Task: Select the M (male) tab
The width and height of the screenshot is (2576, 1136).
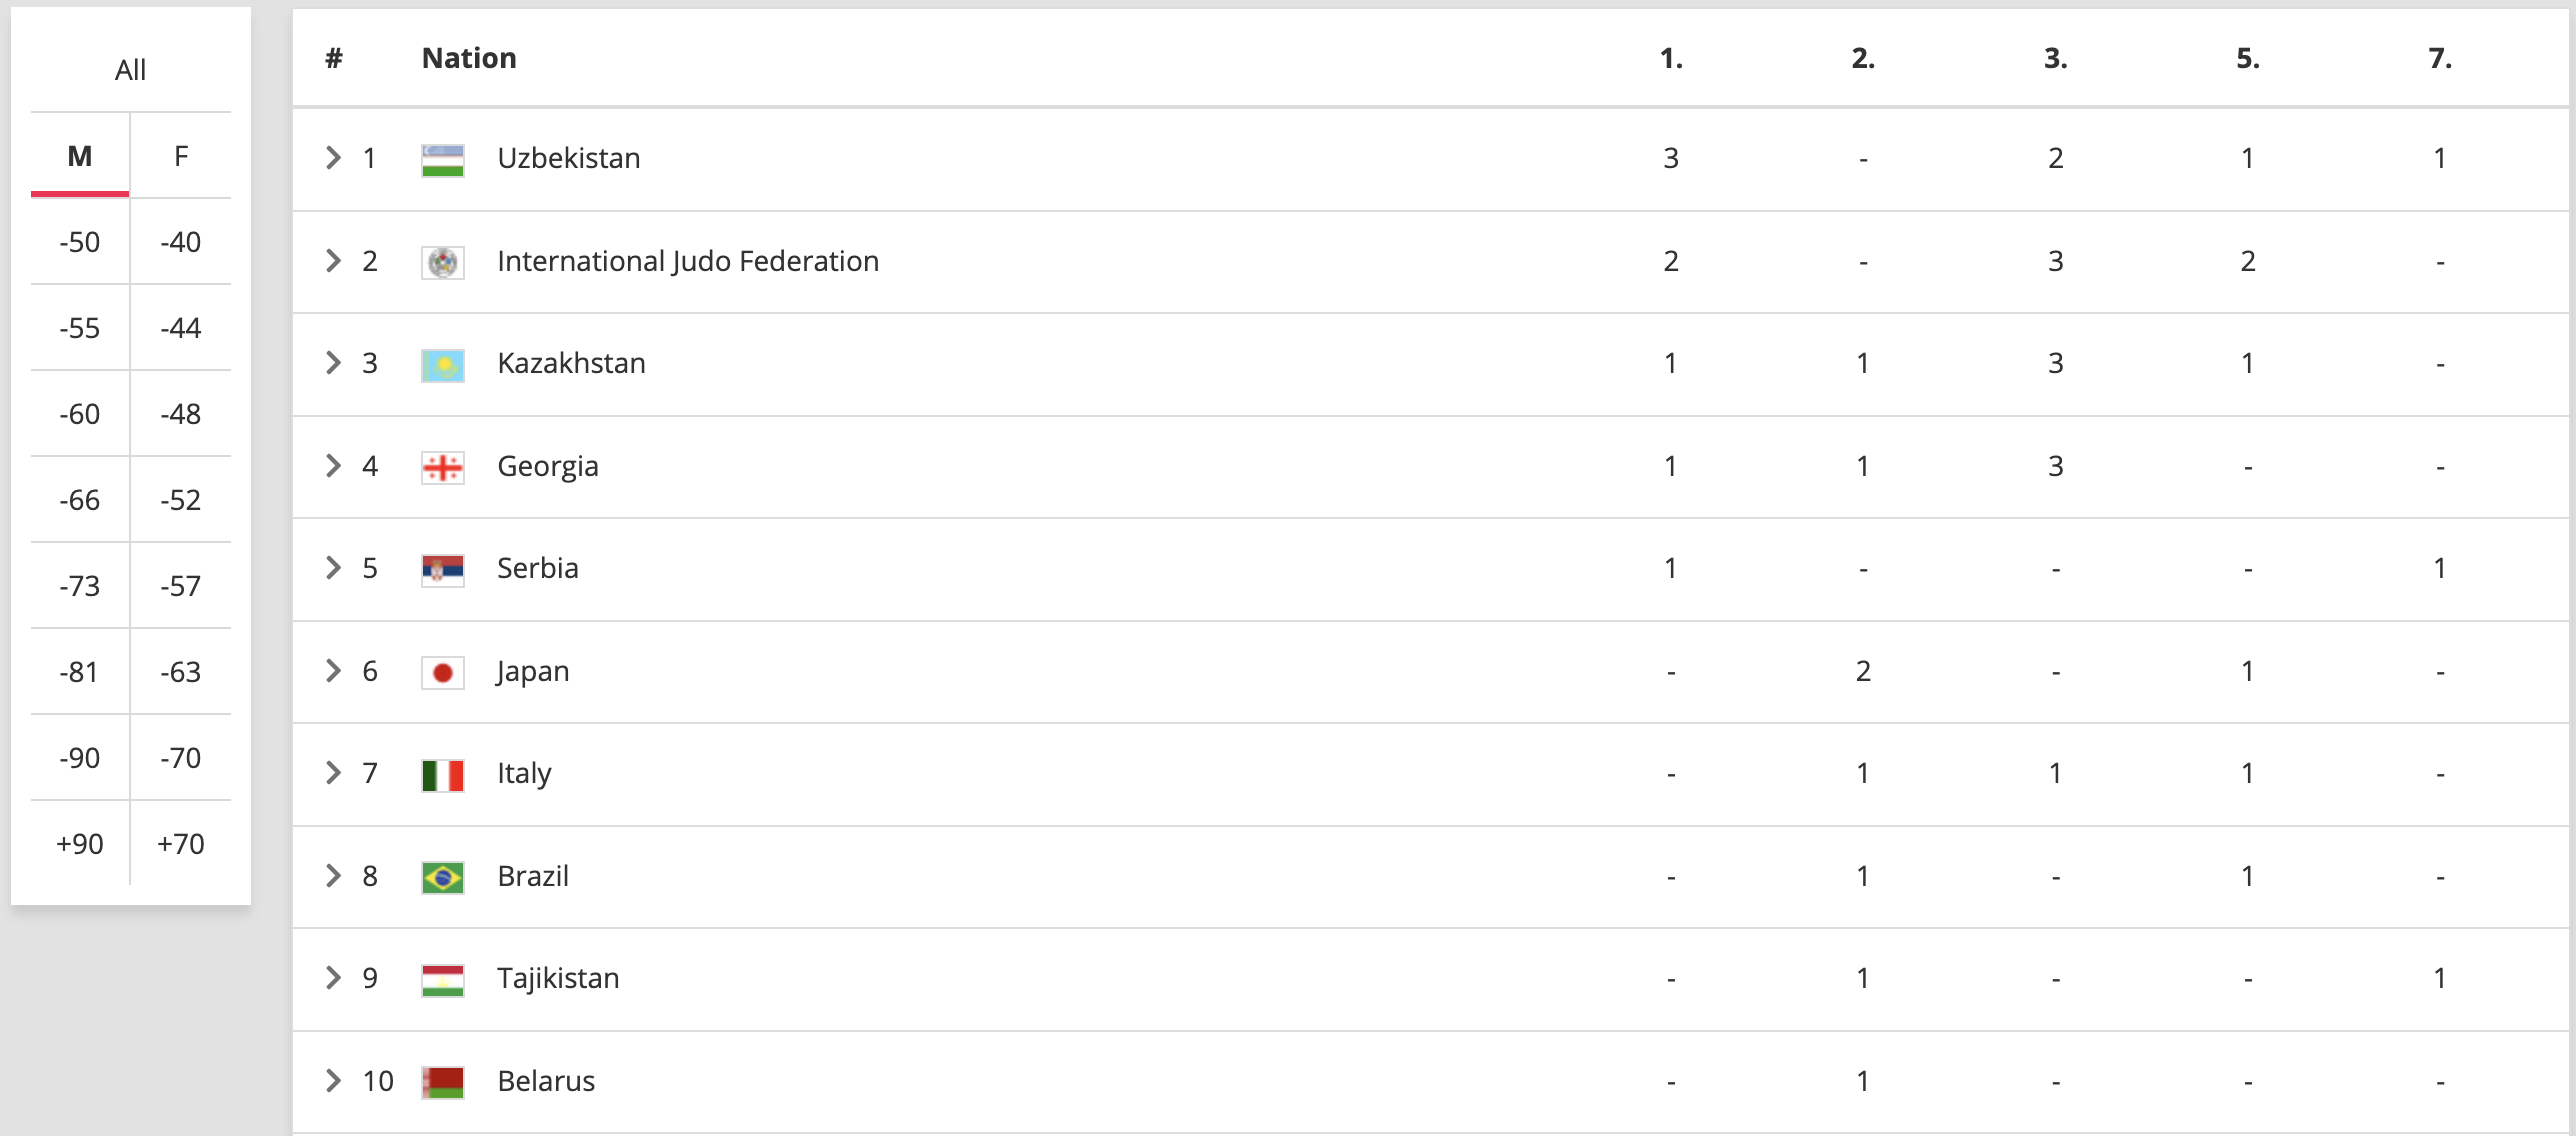Action: 80,156
